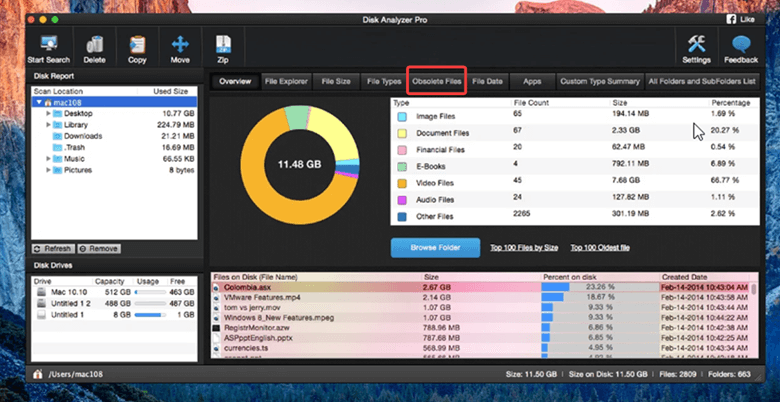The width and height of the screenshot is (780, 402).
Task: Open the Custom Type Summary tab
Action: [600, 82]
